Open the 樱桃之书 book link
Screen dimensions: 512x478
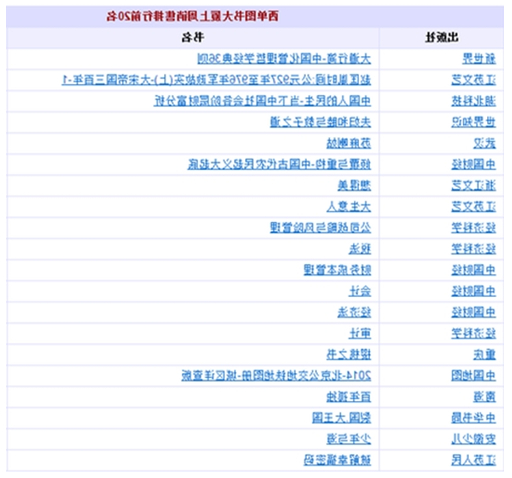pyautogui.click(x=349, y=354)
